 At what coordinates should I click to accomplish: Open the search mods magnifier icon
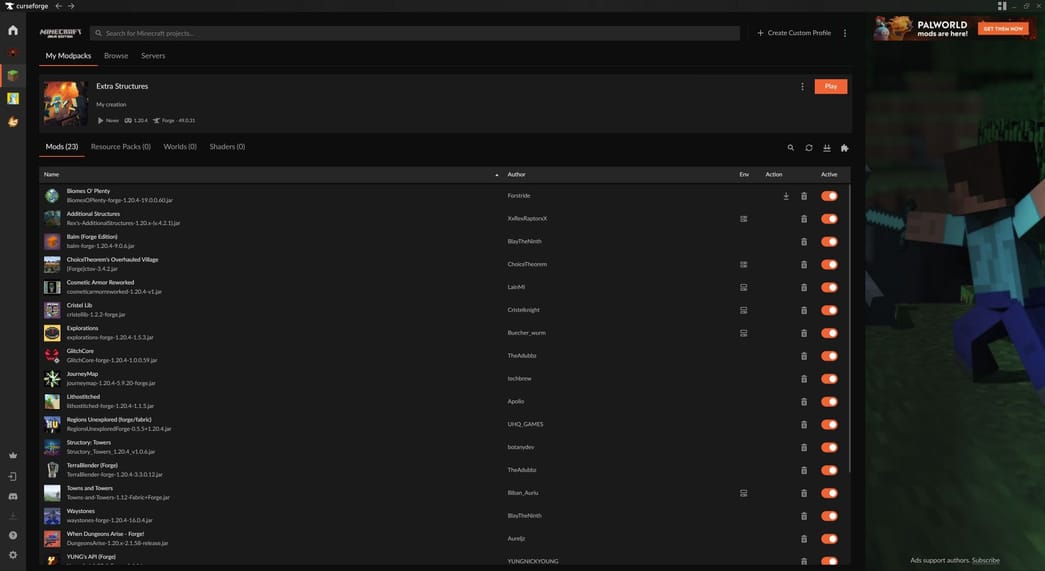point(790,148)
